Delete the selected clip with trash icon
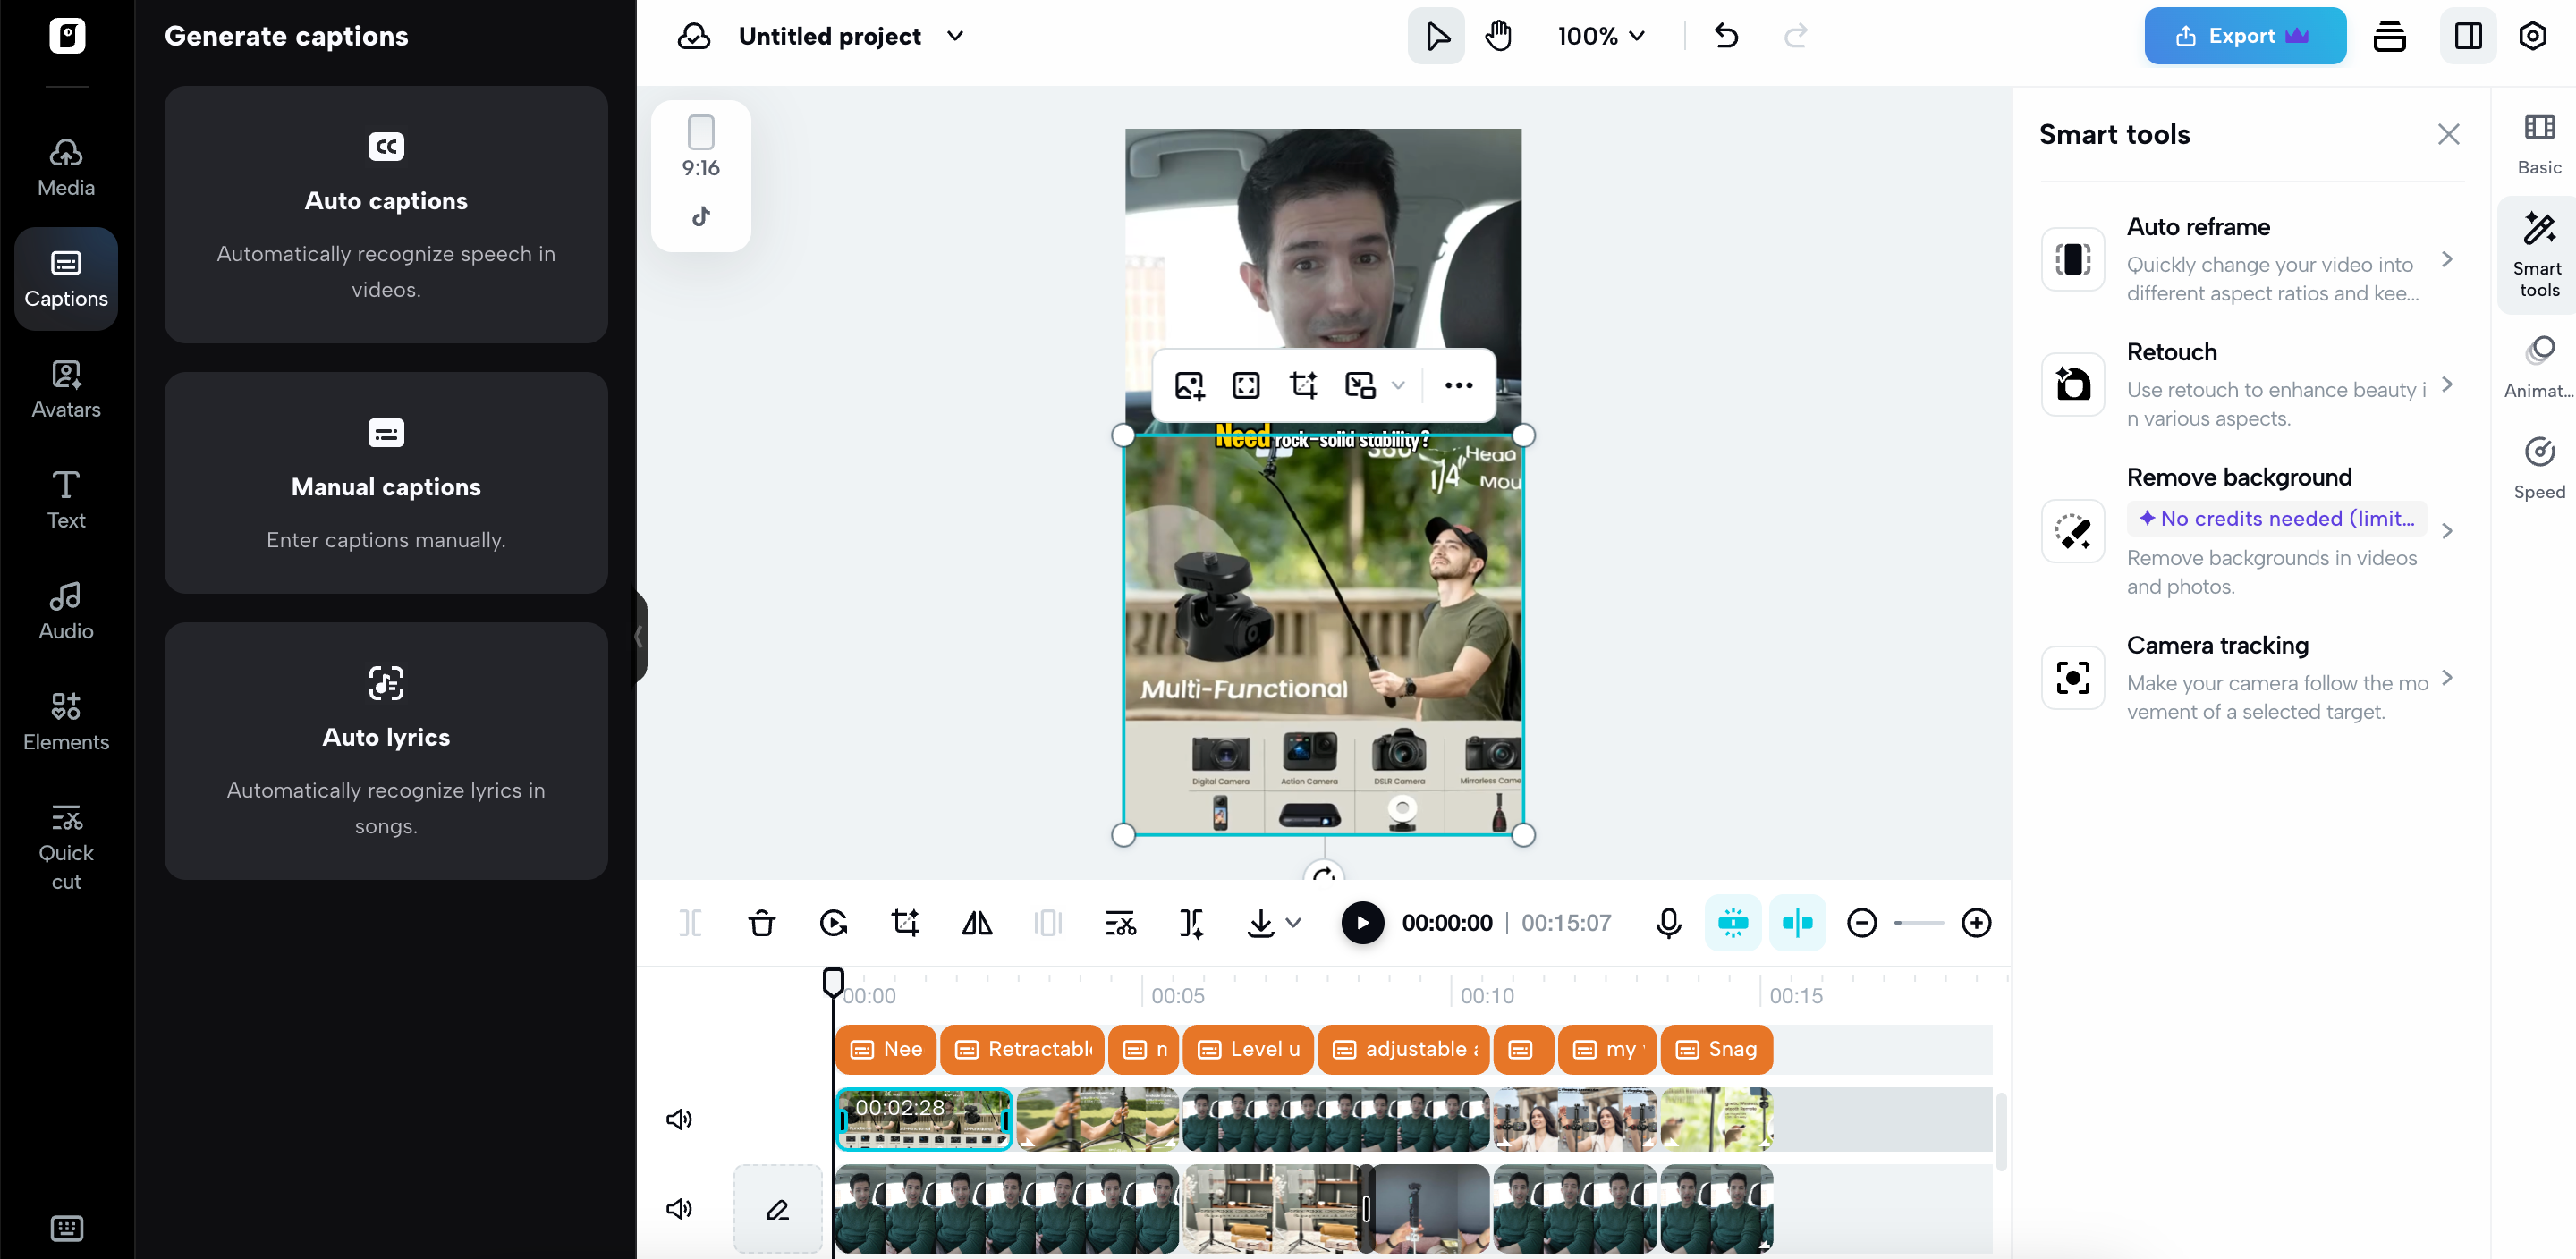This screenshot has width=2576, height=1259. tap(761, 923)
